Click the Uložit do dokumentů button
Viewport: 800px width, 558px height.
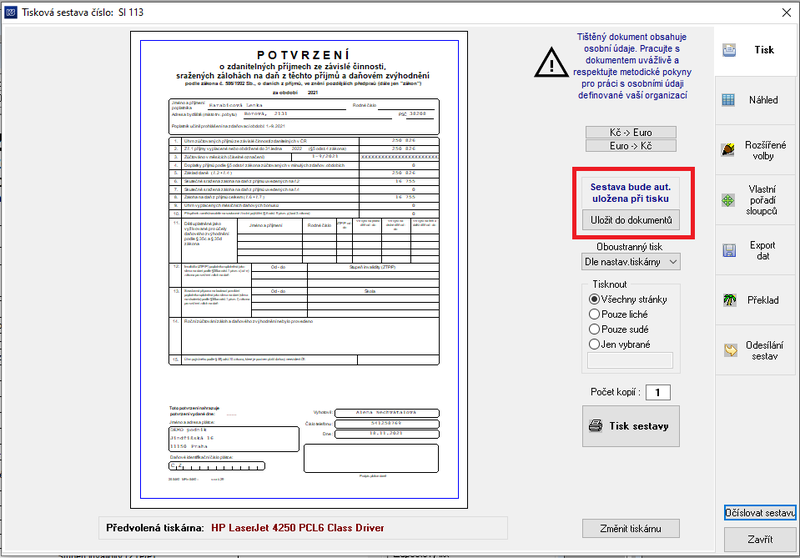point(631,220)
